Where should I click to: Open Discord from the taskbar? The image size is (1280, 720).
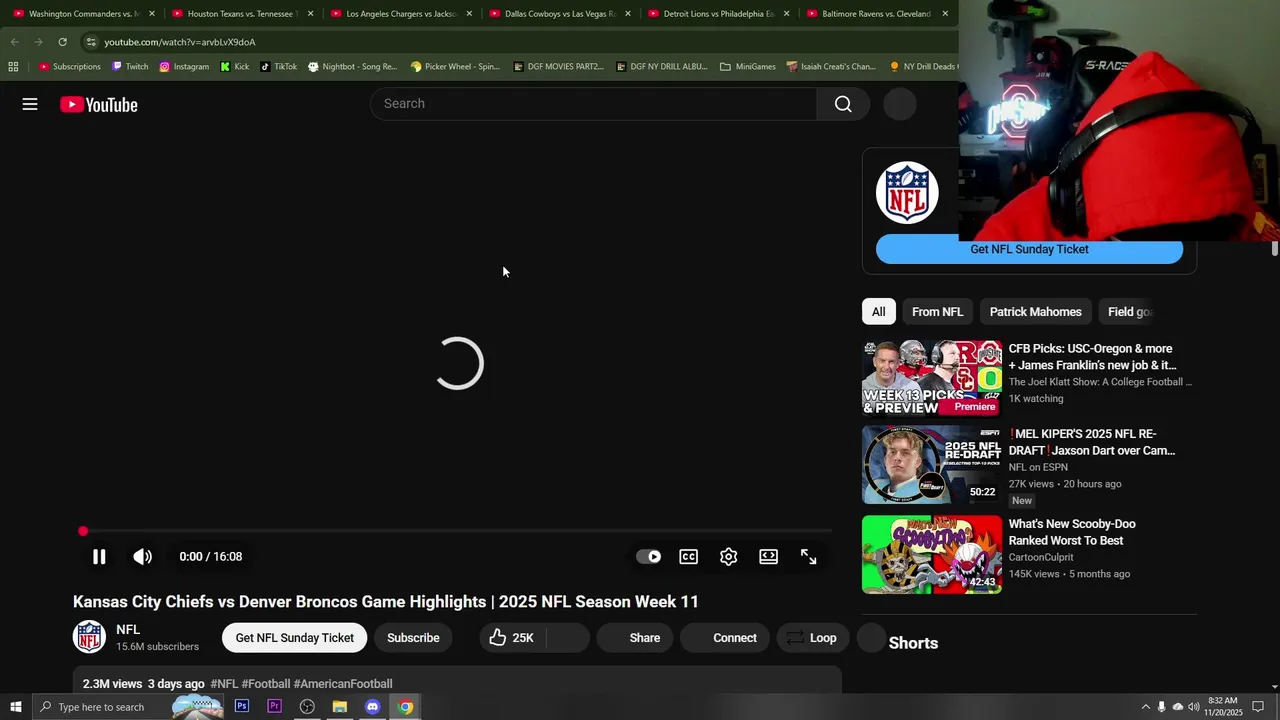[x=372, y=707]
